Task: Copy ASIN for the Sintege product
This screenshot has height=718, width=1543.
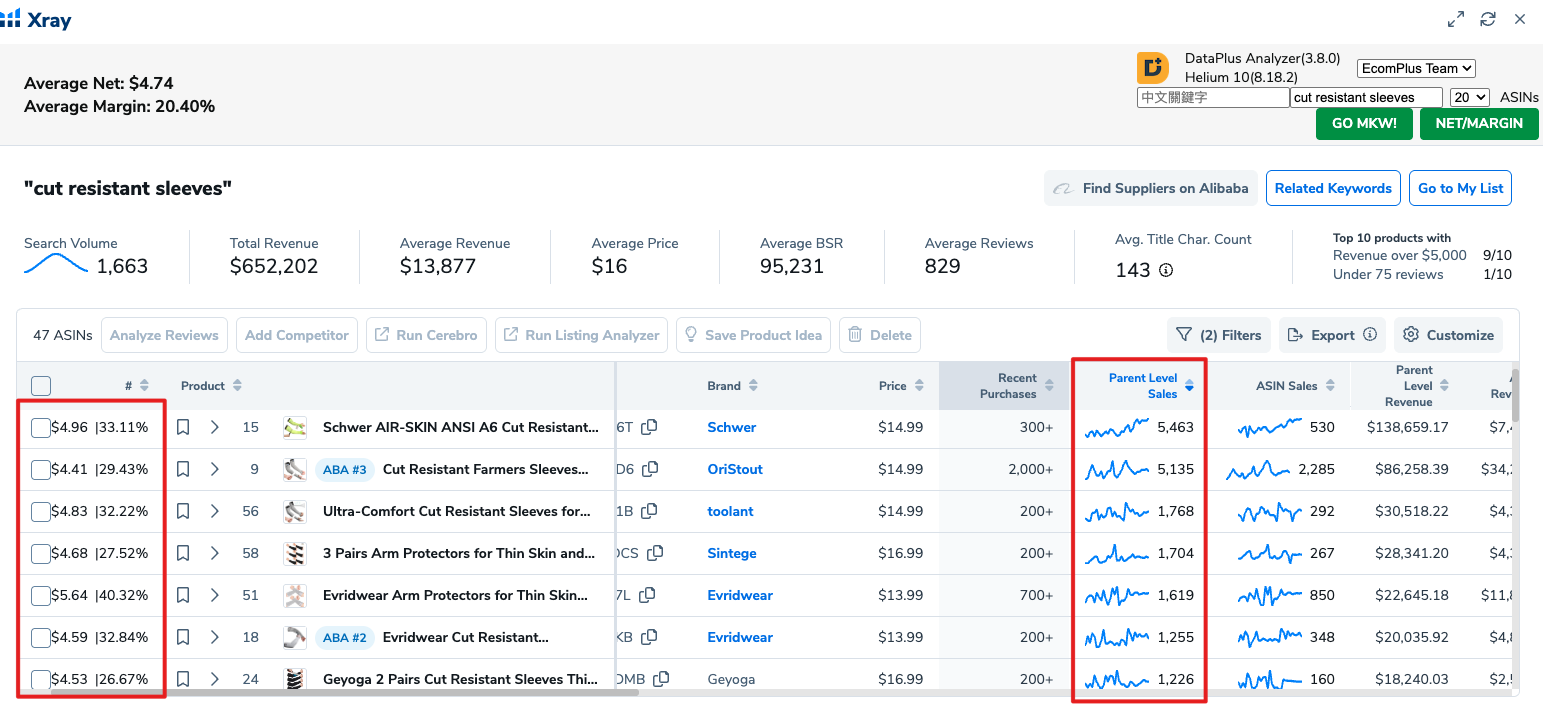Action: click(656, 553)
